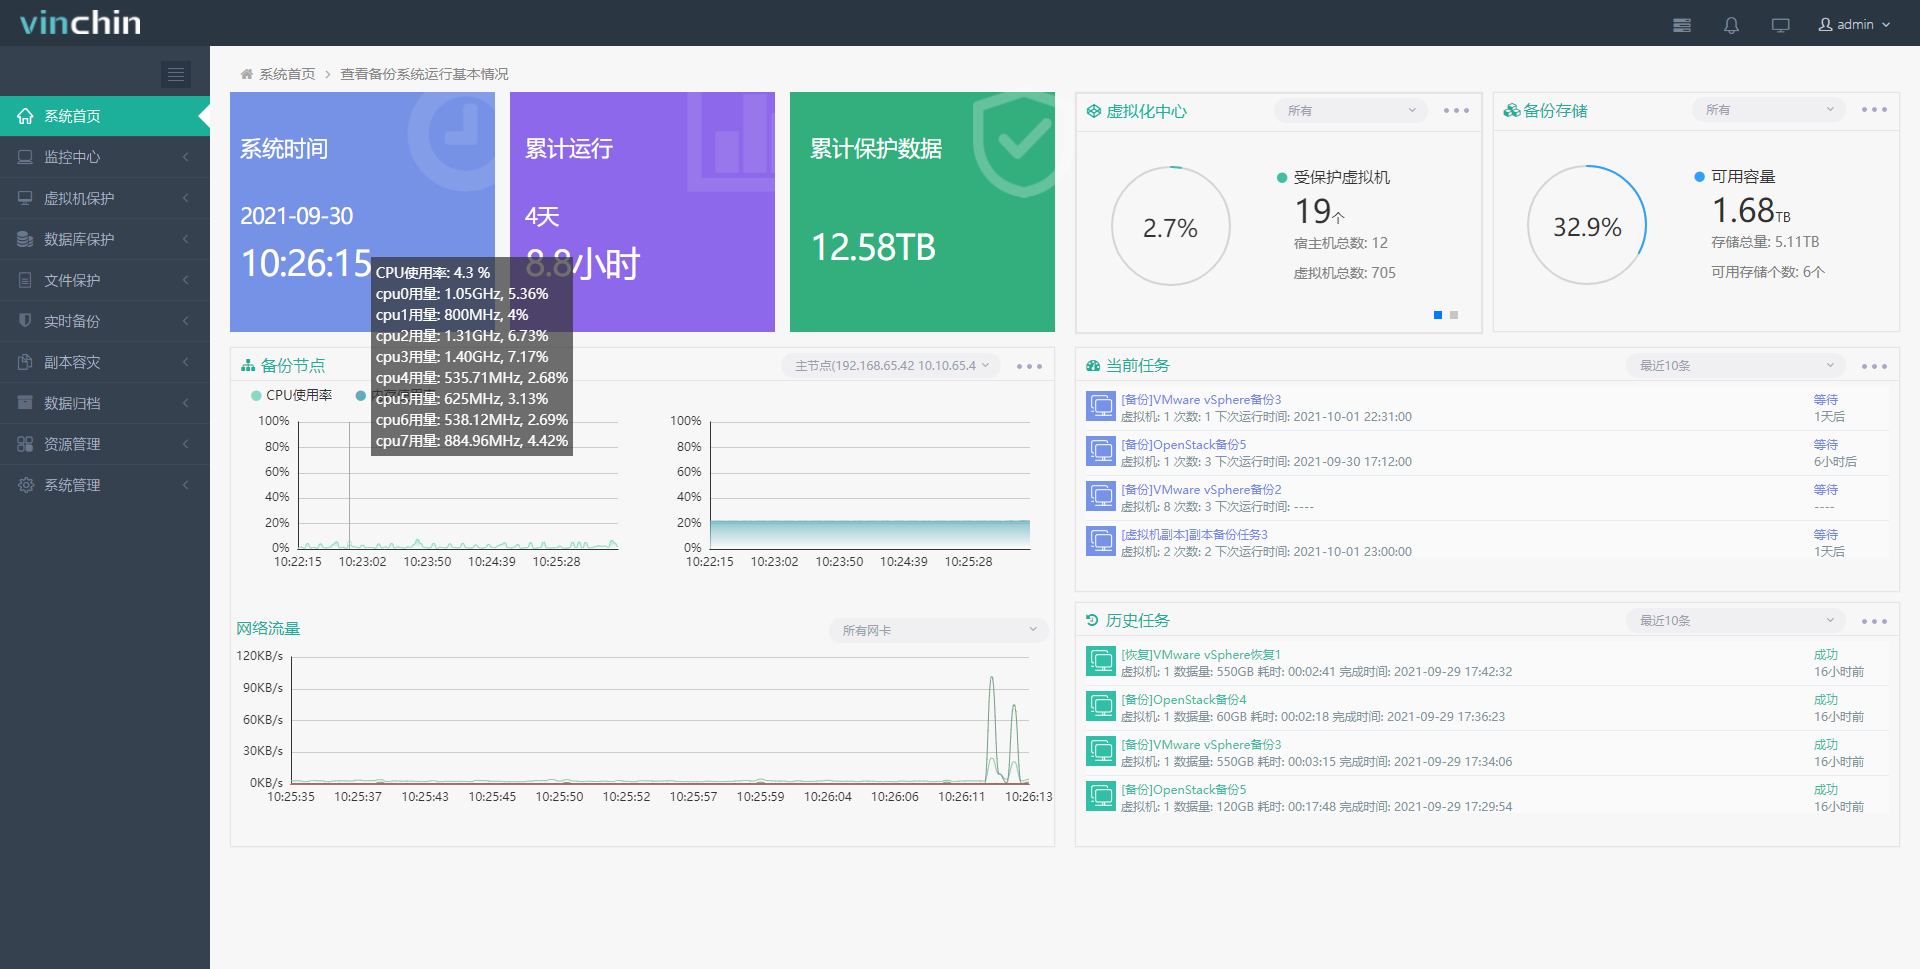The width and height of the screenshot is (1920, 969).
Task: Open 历史任务 最近10条 dropdown
Action: pyautogui.click(x=1736, y=621)
